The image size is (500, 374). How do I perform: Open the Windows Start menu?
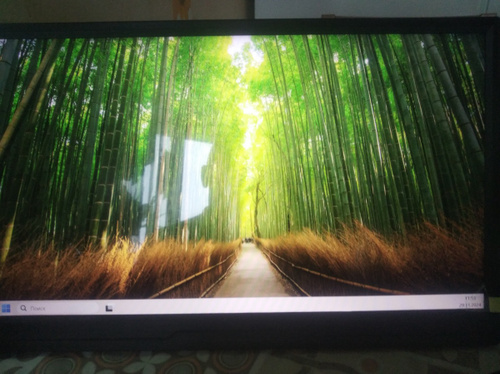(x=6, y=308)
